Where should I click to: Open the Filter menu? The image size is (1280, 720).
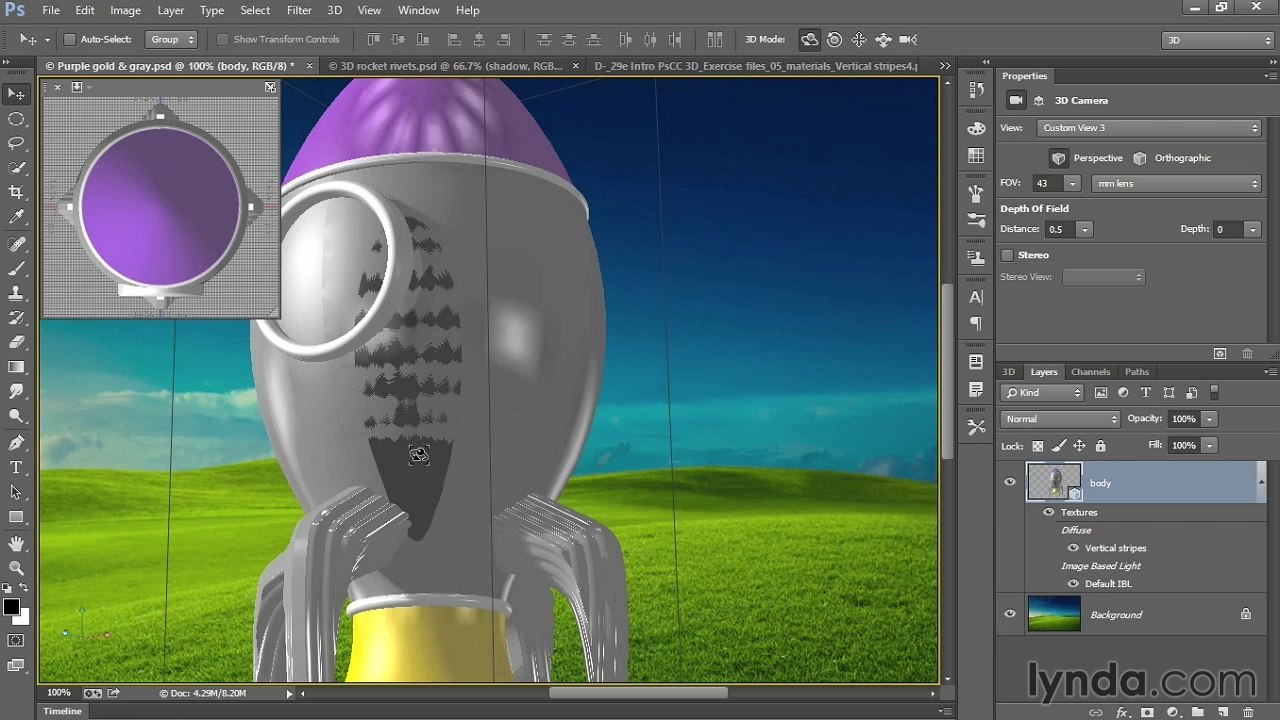pyautogui.click(x=299, y=10)
